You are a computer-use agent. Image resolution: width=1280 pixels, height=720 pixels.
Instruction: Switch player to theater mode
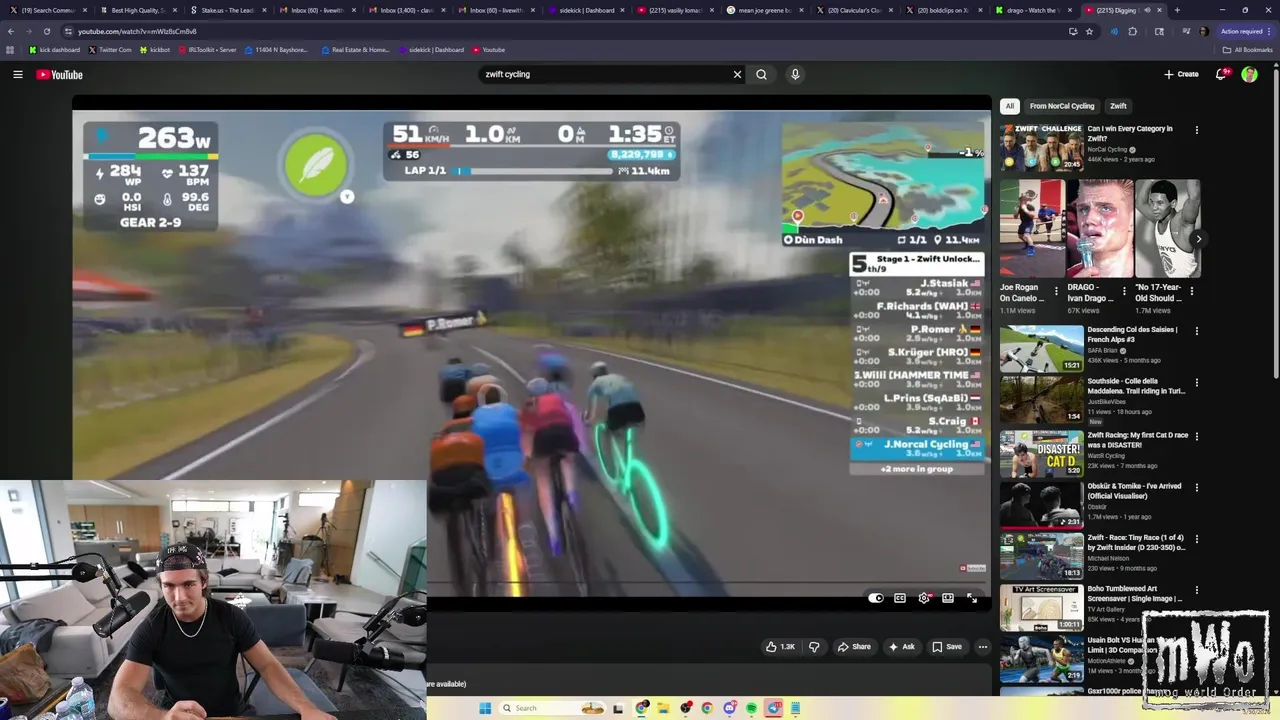pyautogui.click(x=948, y=598)
